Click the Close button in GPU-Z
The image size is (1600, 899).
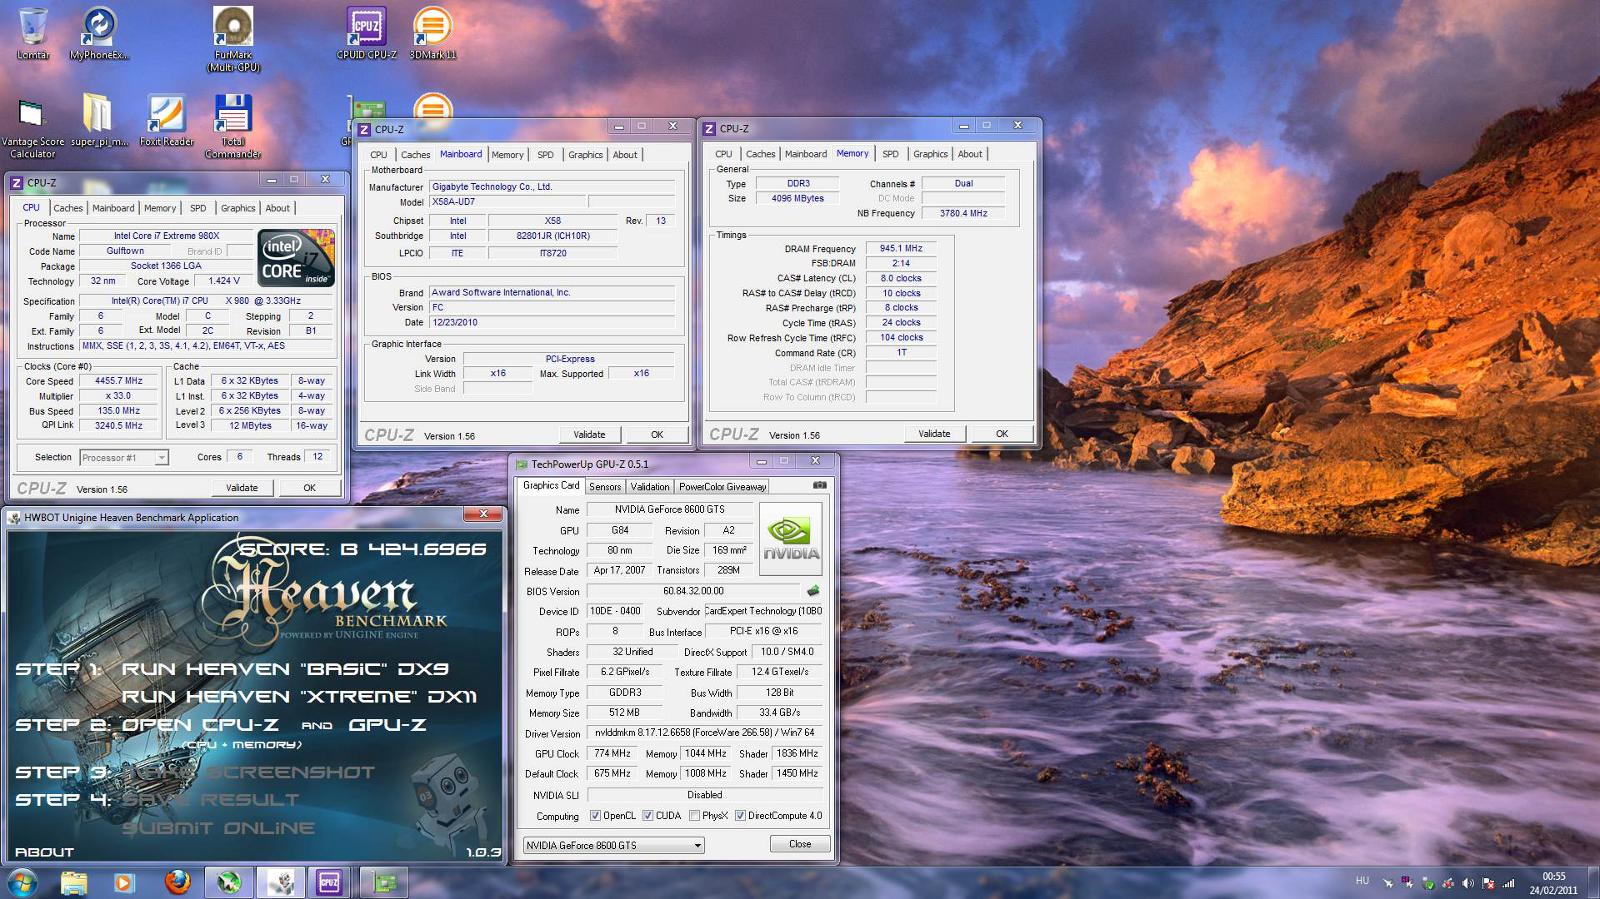pyautogui.click(x=800, y=844)
